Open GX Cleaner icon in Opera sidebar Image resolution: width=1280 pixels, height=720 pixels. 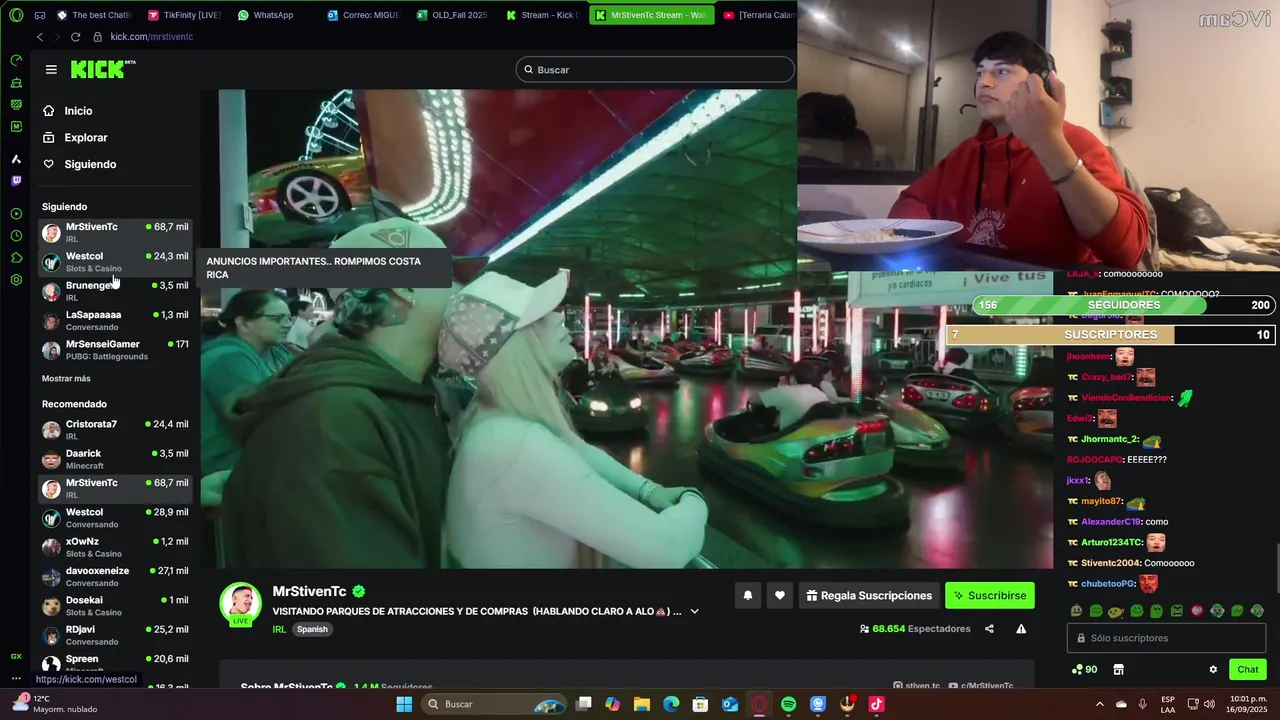tap(16, 83)
